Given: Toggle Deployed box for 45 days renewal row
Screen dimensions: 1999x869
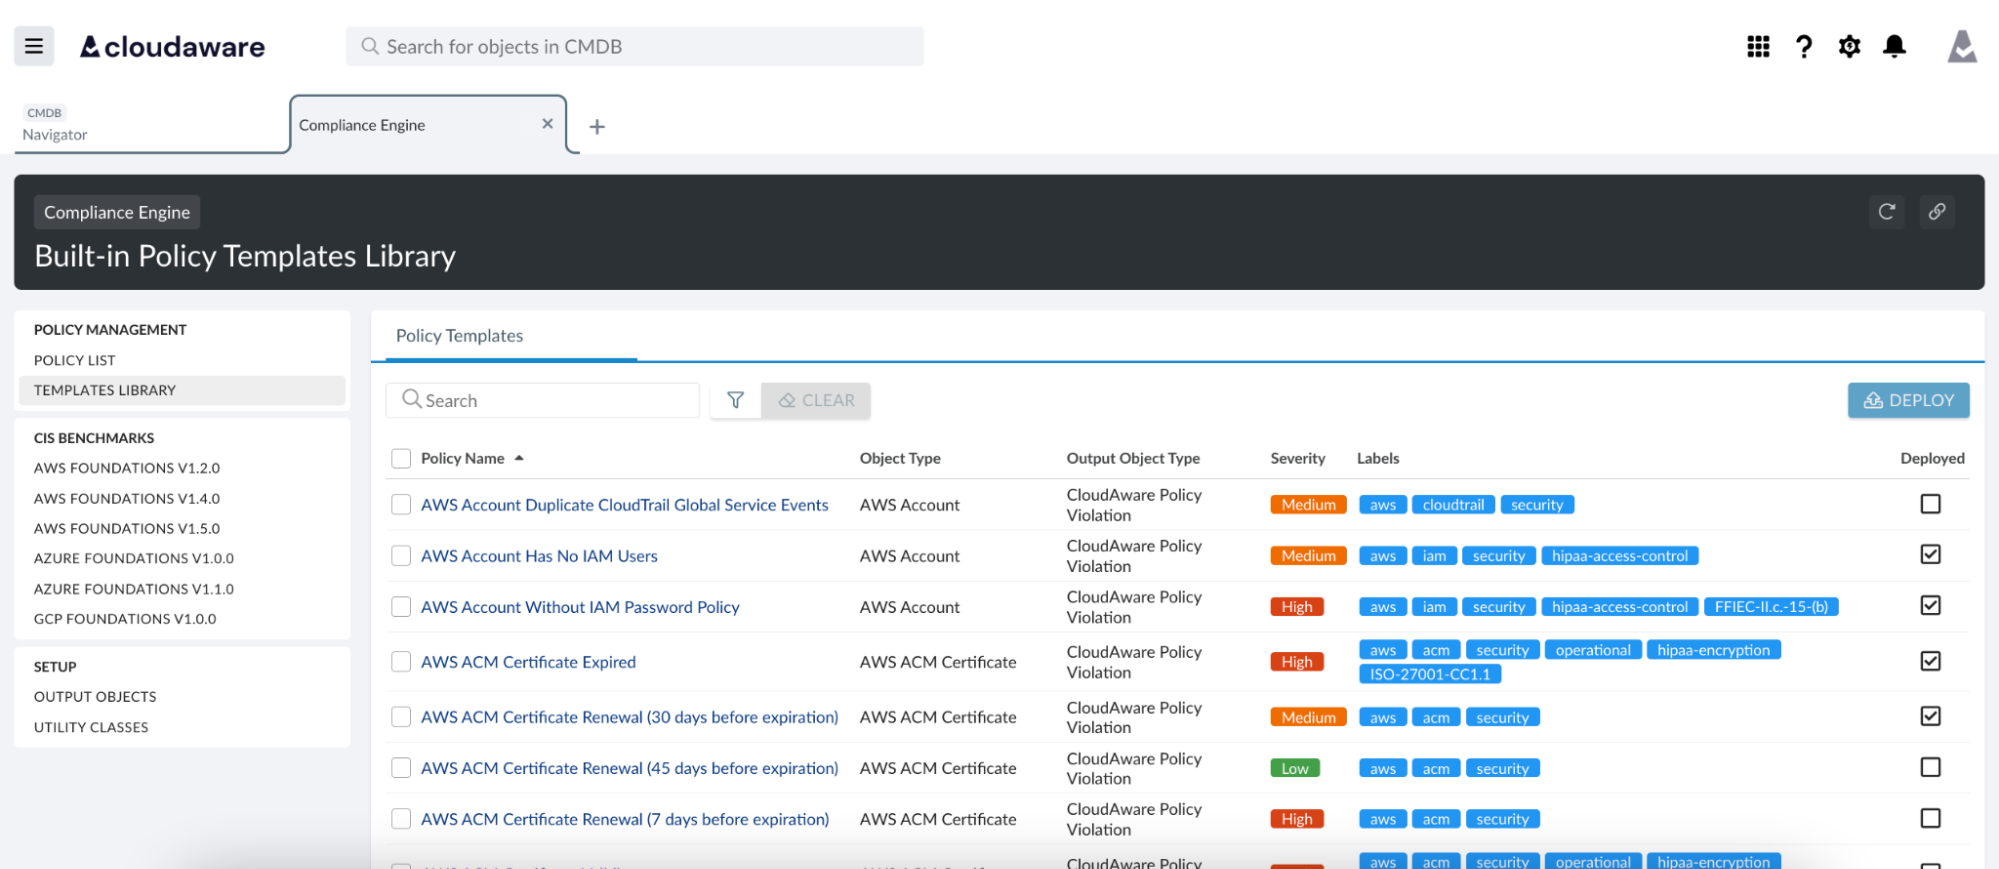Looking at the screenshot, I should 1931,767.
